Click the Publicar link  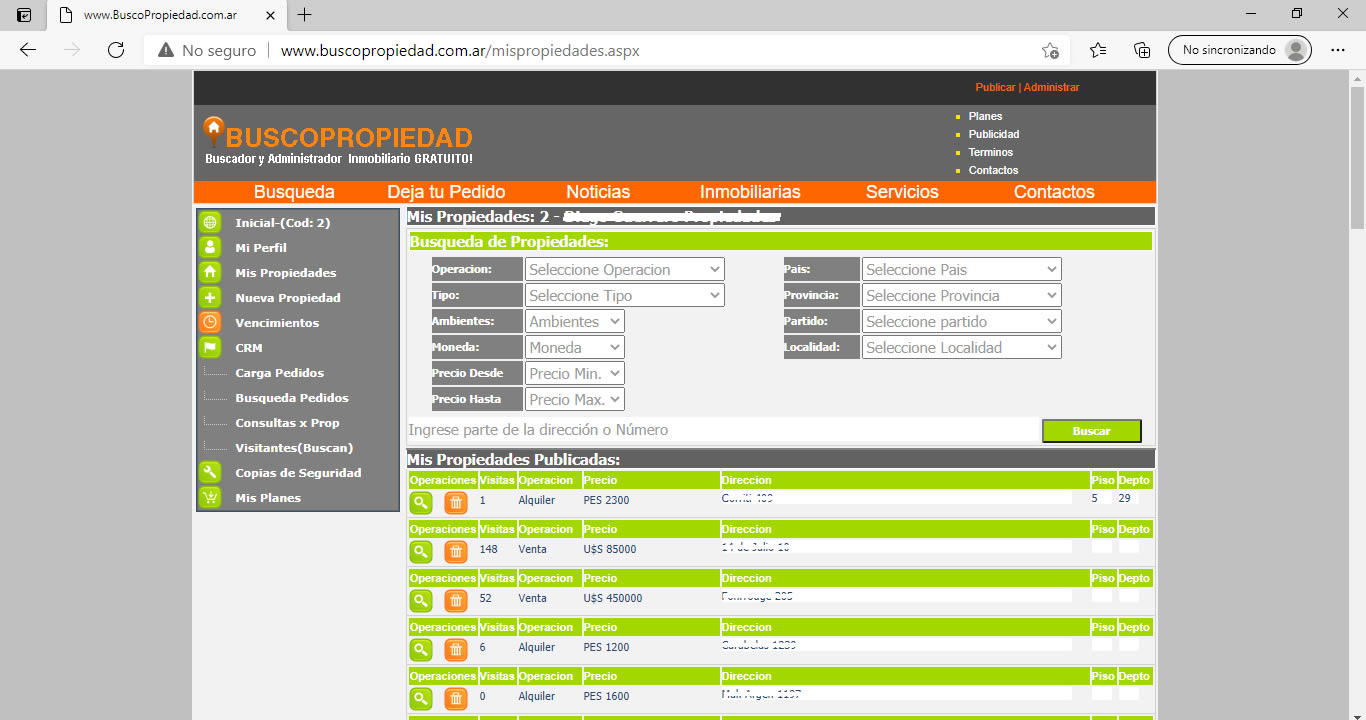tap(995, 88)
